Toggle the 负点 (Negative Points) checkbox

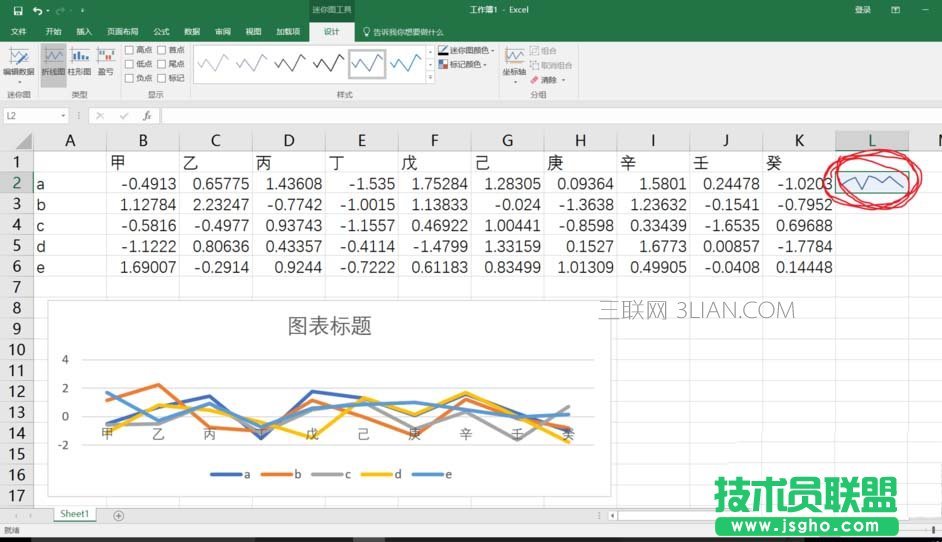(x=129, y=78)
